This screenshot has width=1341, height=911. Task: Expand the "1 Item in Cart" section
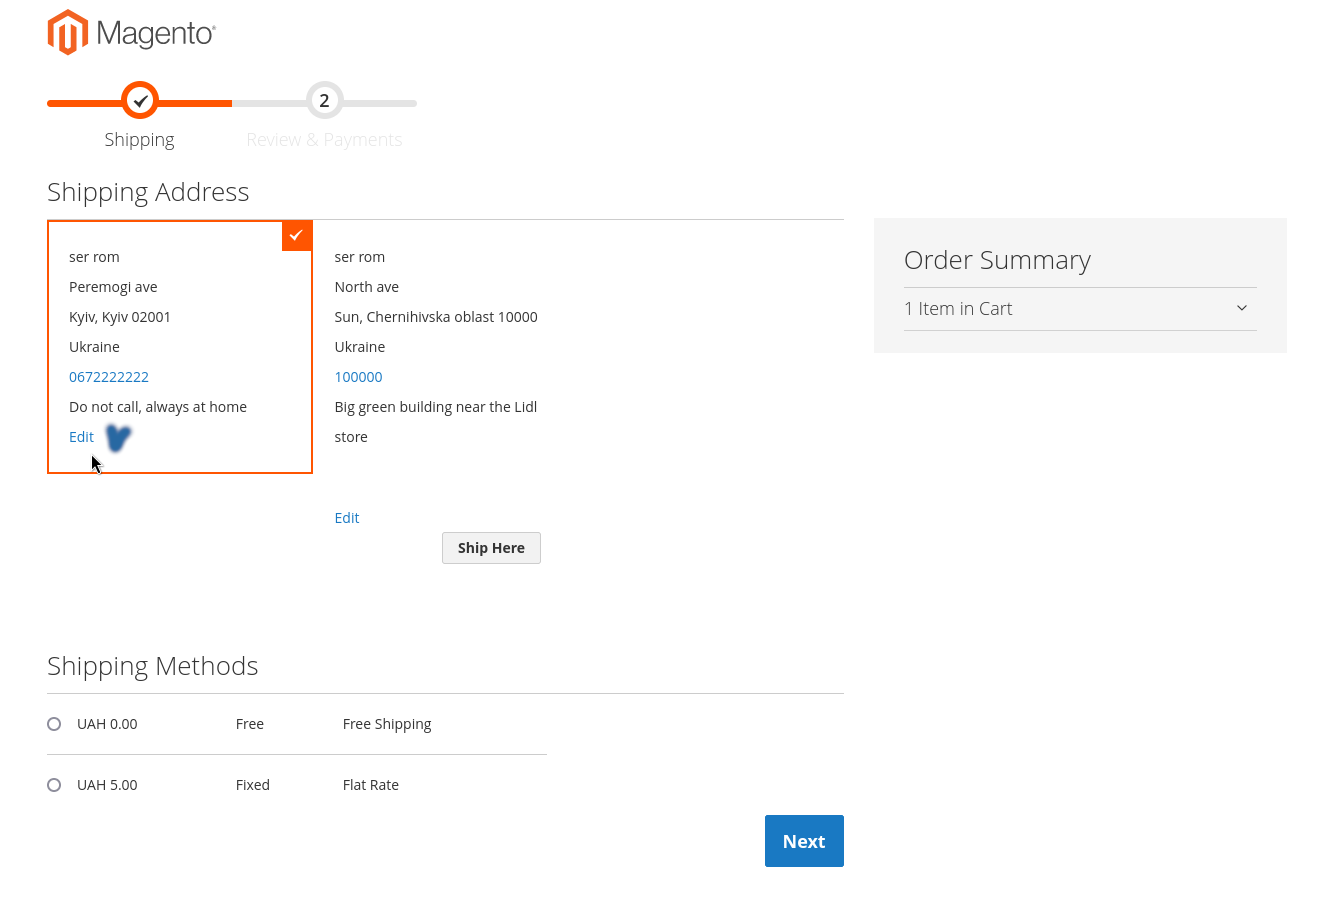click(x=958, y=309)
